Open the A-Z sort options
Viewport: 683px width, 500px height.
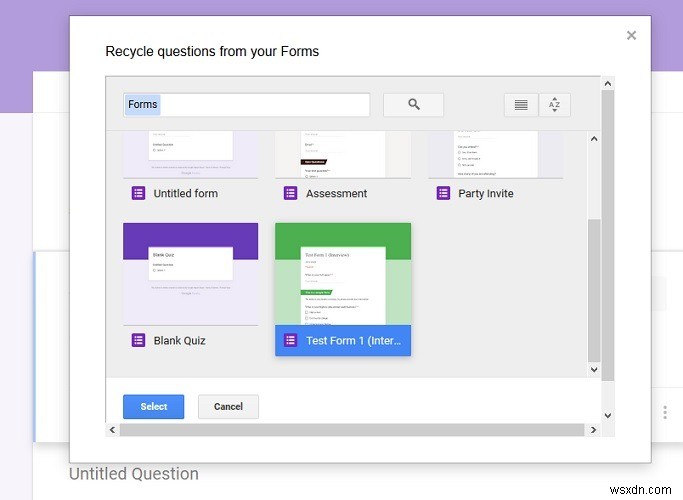click(554, 105)
